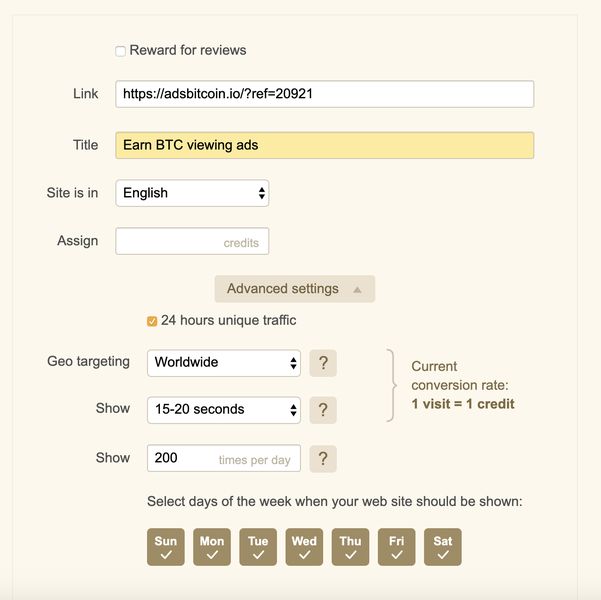Toggle the Sun day button

coord(166,547)
